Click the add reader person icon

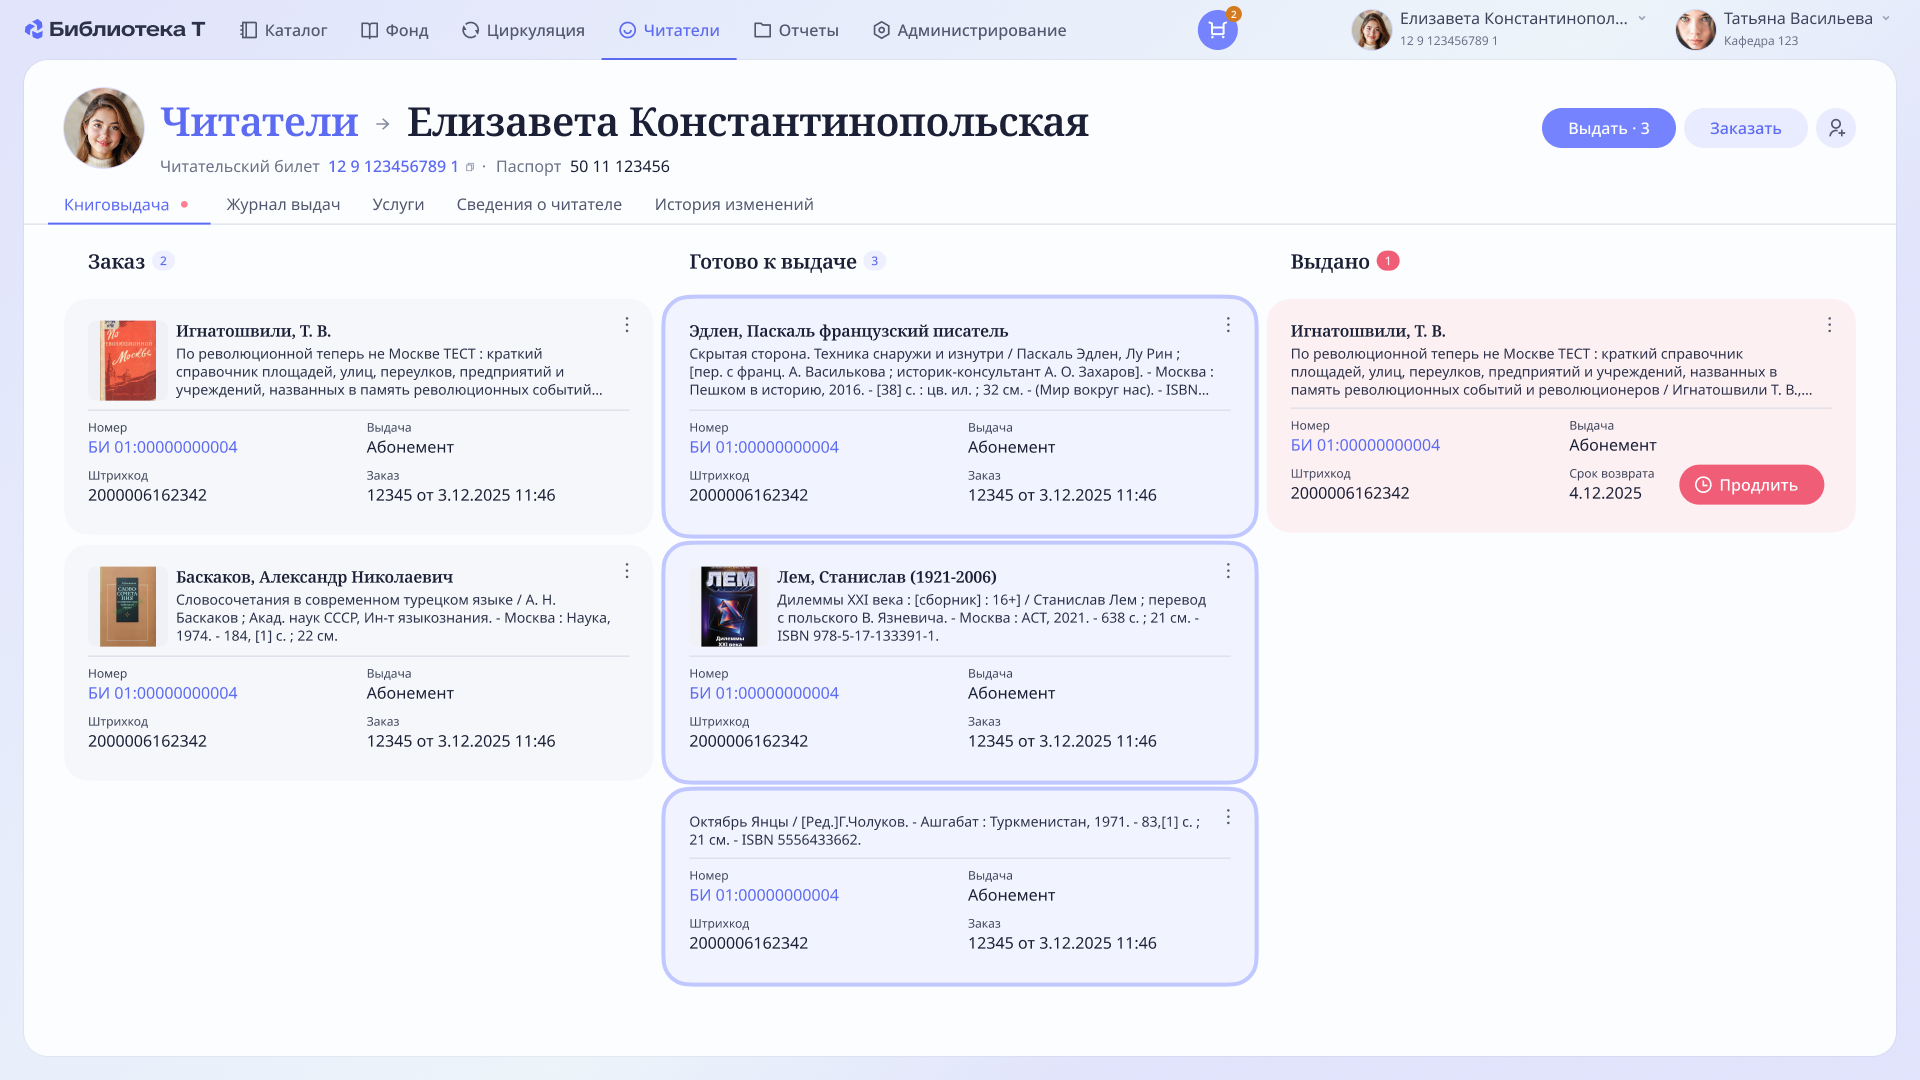click(x=1836, y=128)
